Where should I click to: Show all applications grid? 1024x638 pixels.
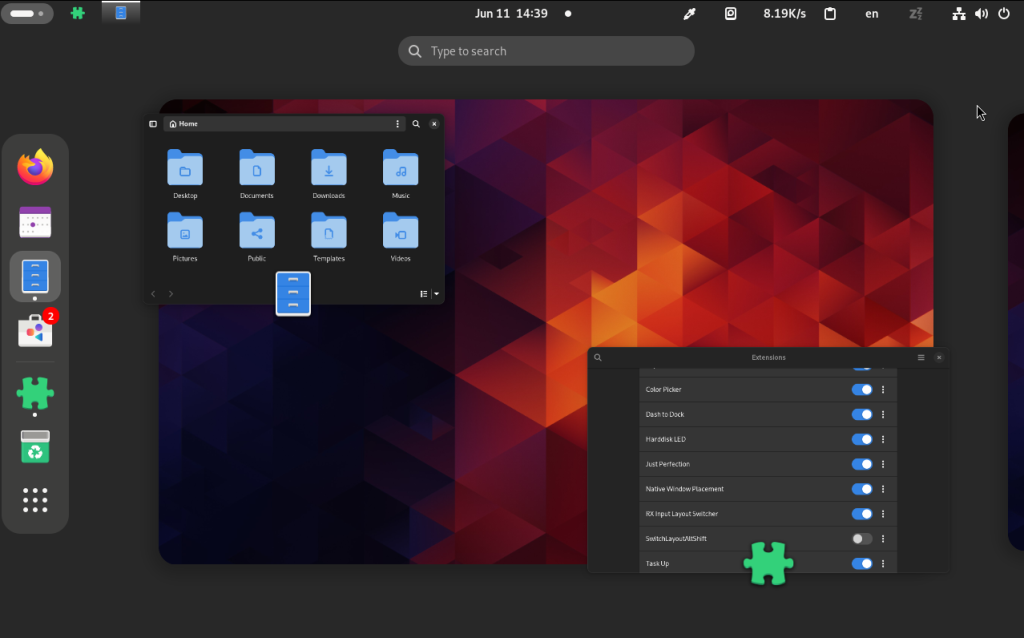35,500
